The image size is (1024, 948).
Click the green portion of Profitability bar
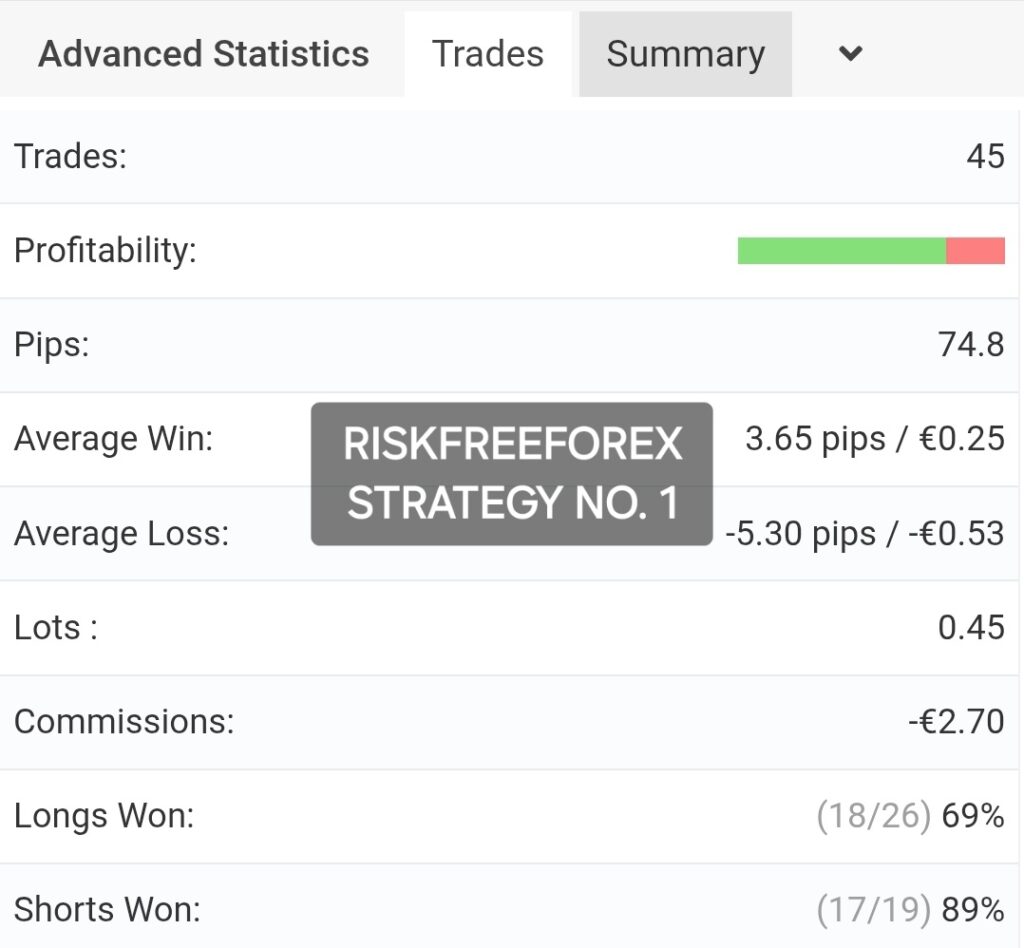tap(842, 251)
